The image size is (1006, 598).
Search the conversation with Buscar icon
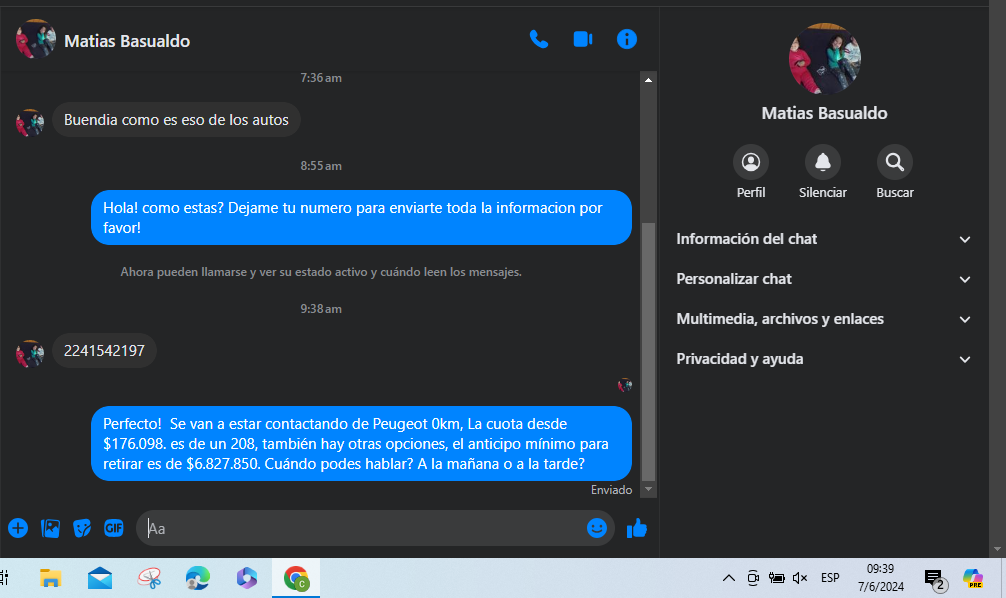click(x=894, y=162)
